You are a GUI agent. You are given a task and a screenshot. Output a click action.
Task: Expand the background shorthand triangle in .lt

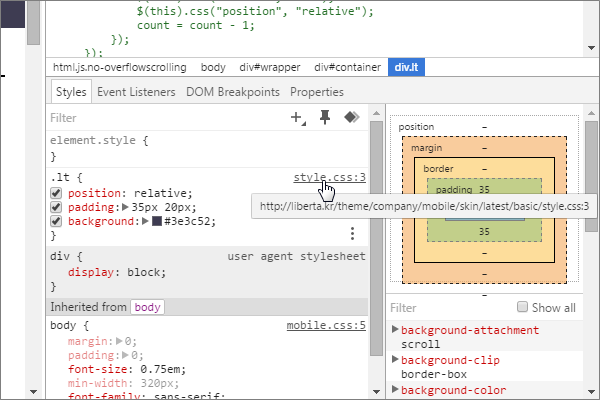pyautogui.click(x=145, y=221)
